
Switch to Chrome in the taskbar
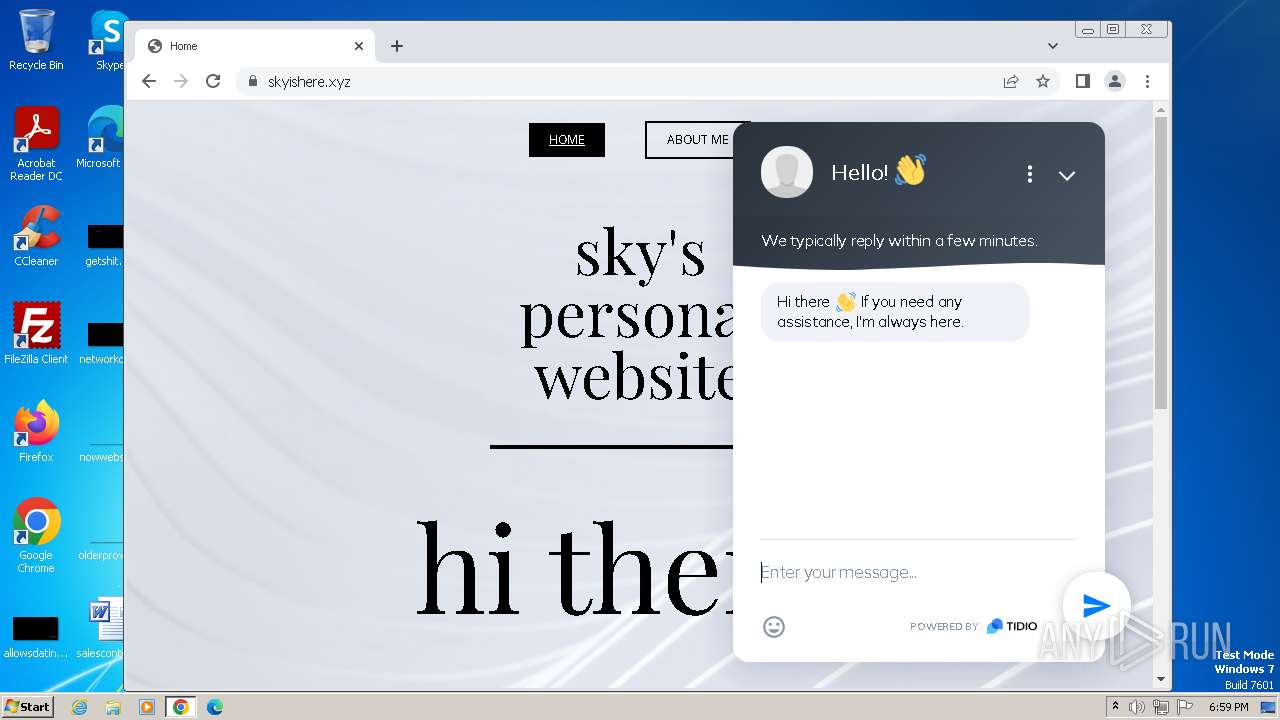click(181, 707)
